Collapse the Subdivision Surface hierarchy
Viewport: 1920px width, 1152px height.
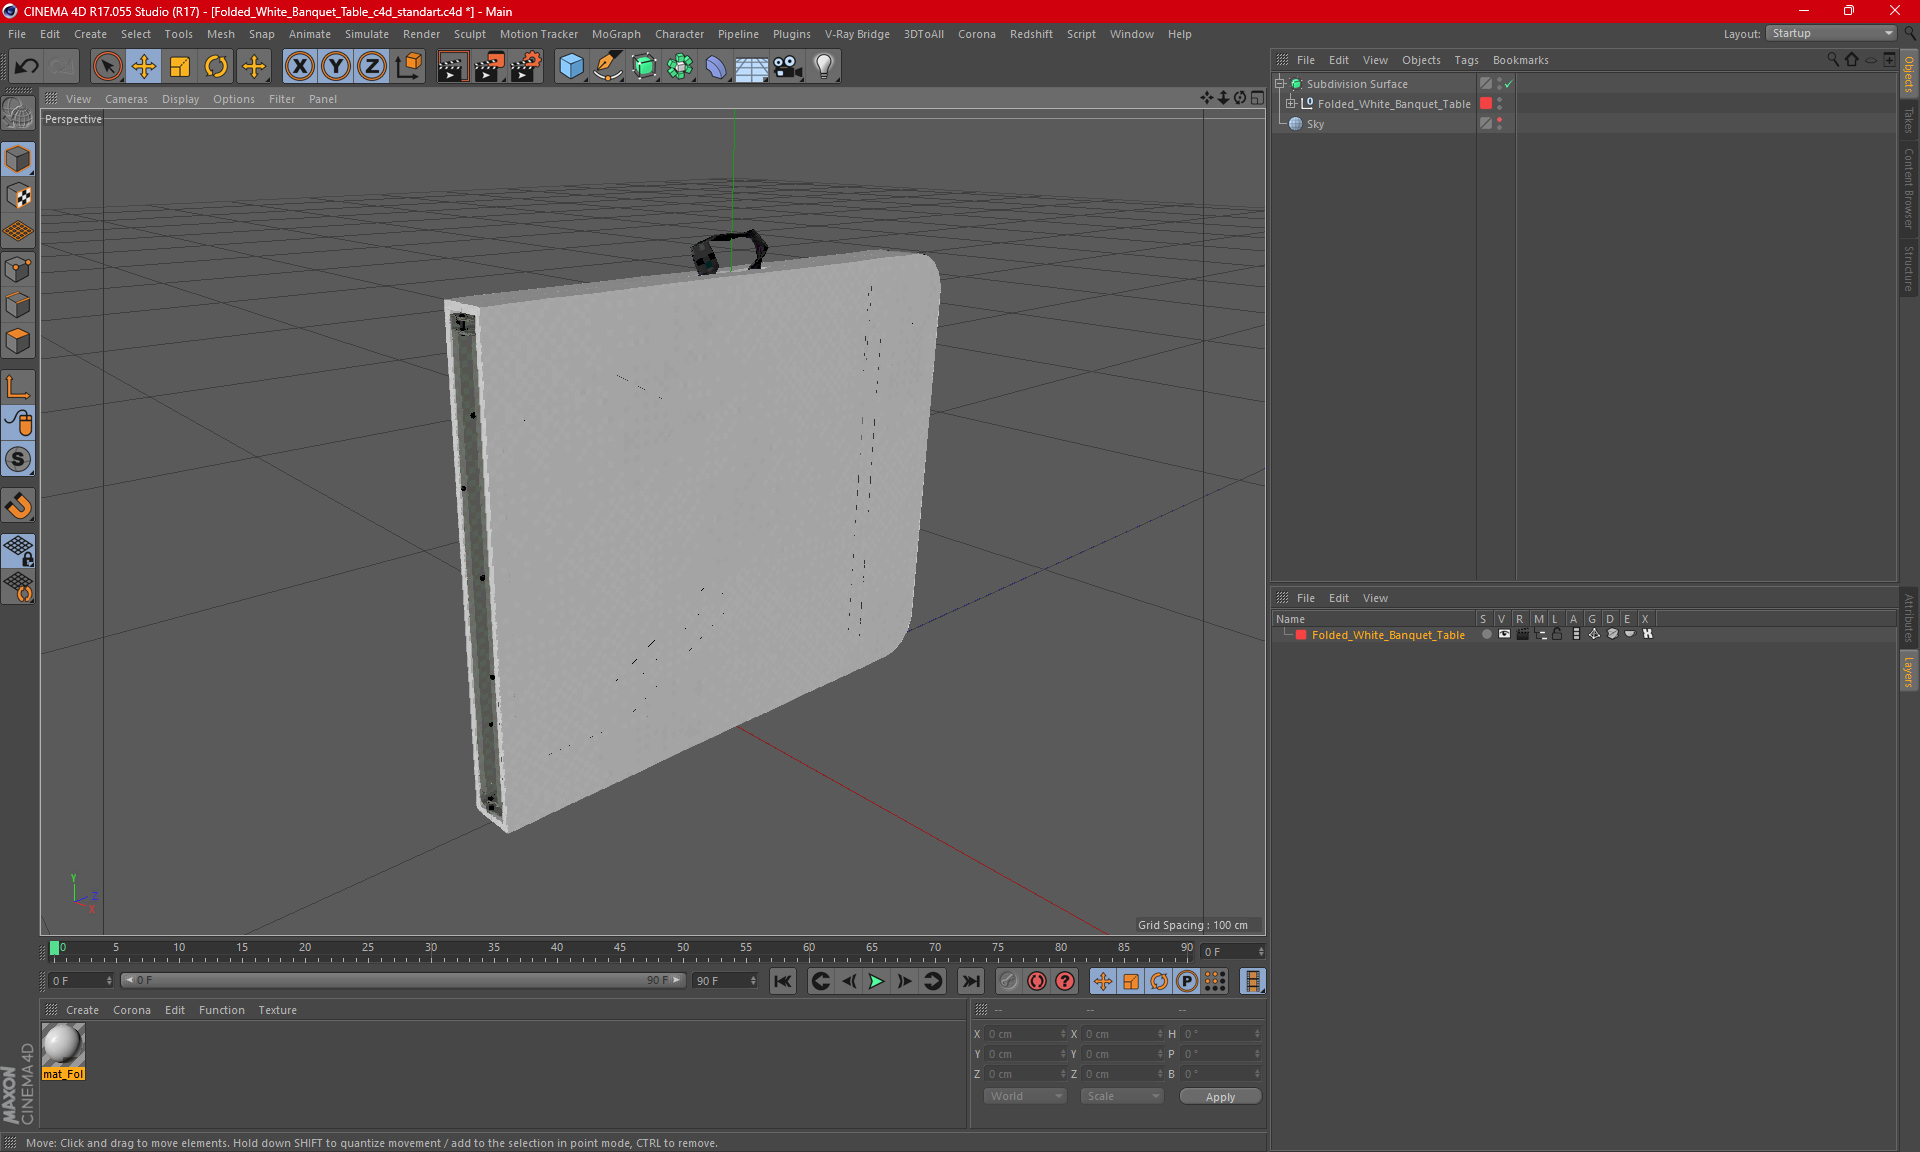[1279, 84]
